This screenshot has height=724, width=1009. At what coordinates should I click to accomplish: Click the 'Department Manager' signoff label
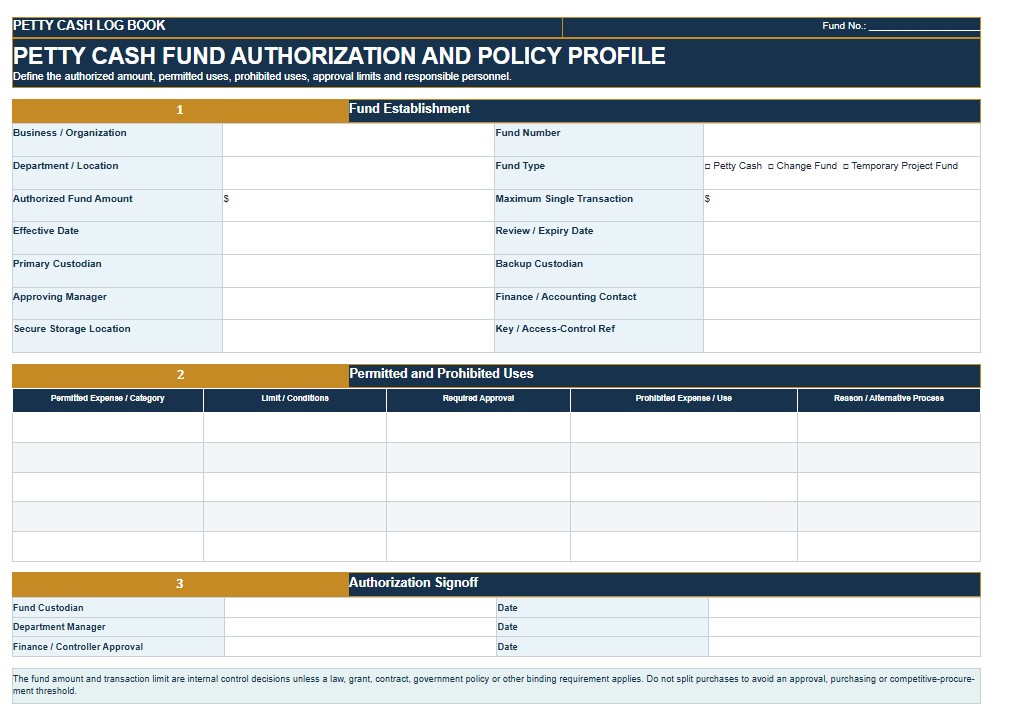(x=59, y=627)
